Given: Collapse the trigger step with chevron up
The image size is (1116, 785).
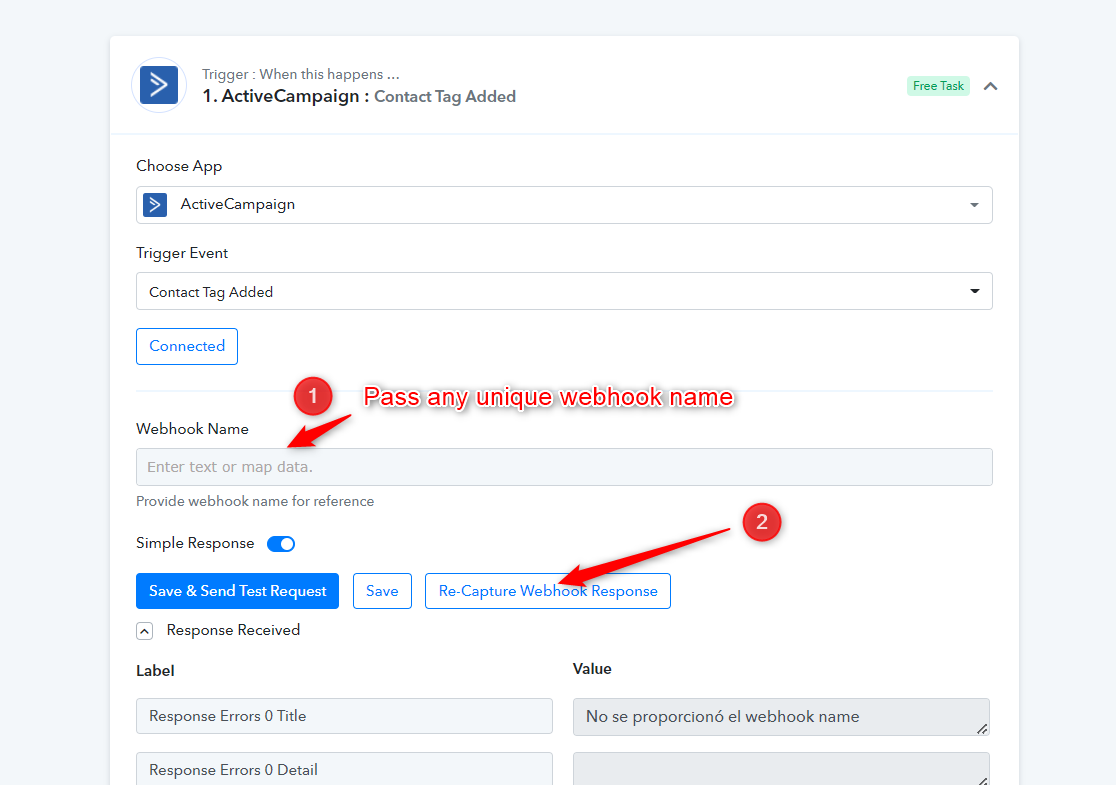Looking at the screenshot, I should (990, 86).
